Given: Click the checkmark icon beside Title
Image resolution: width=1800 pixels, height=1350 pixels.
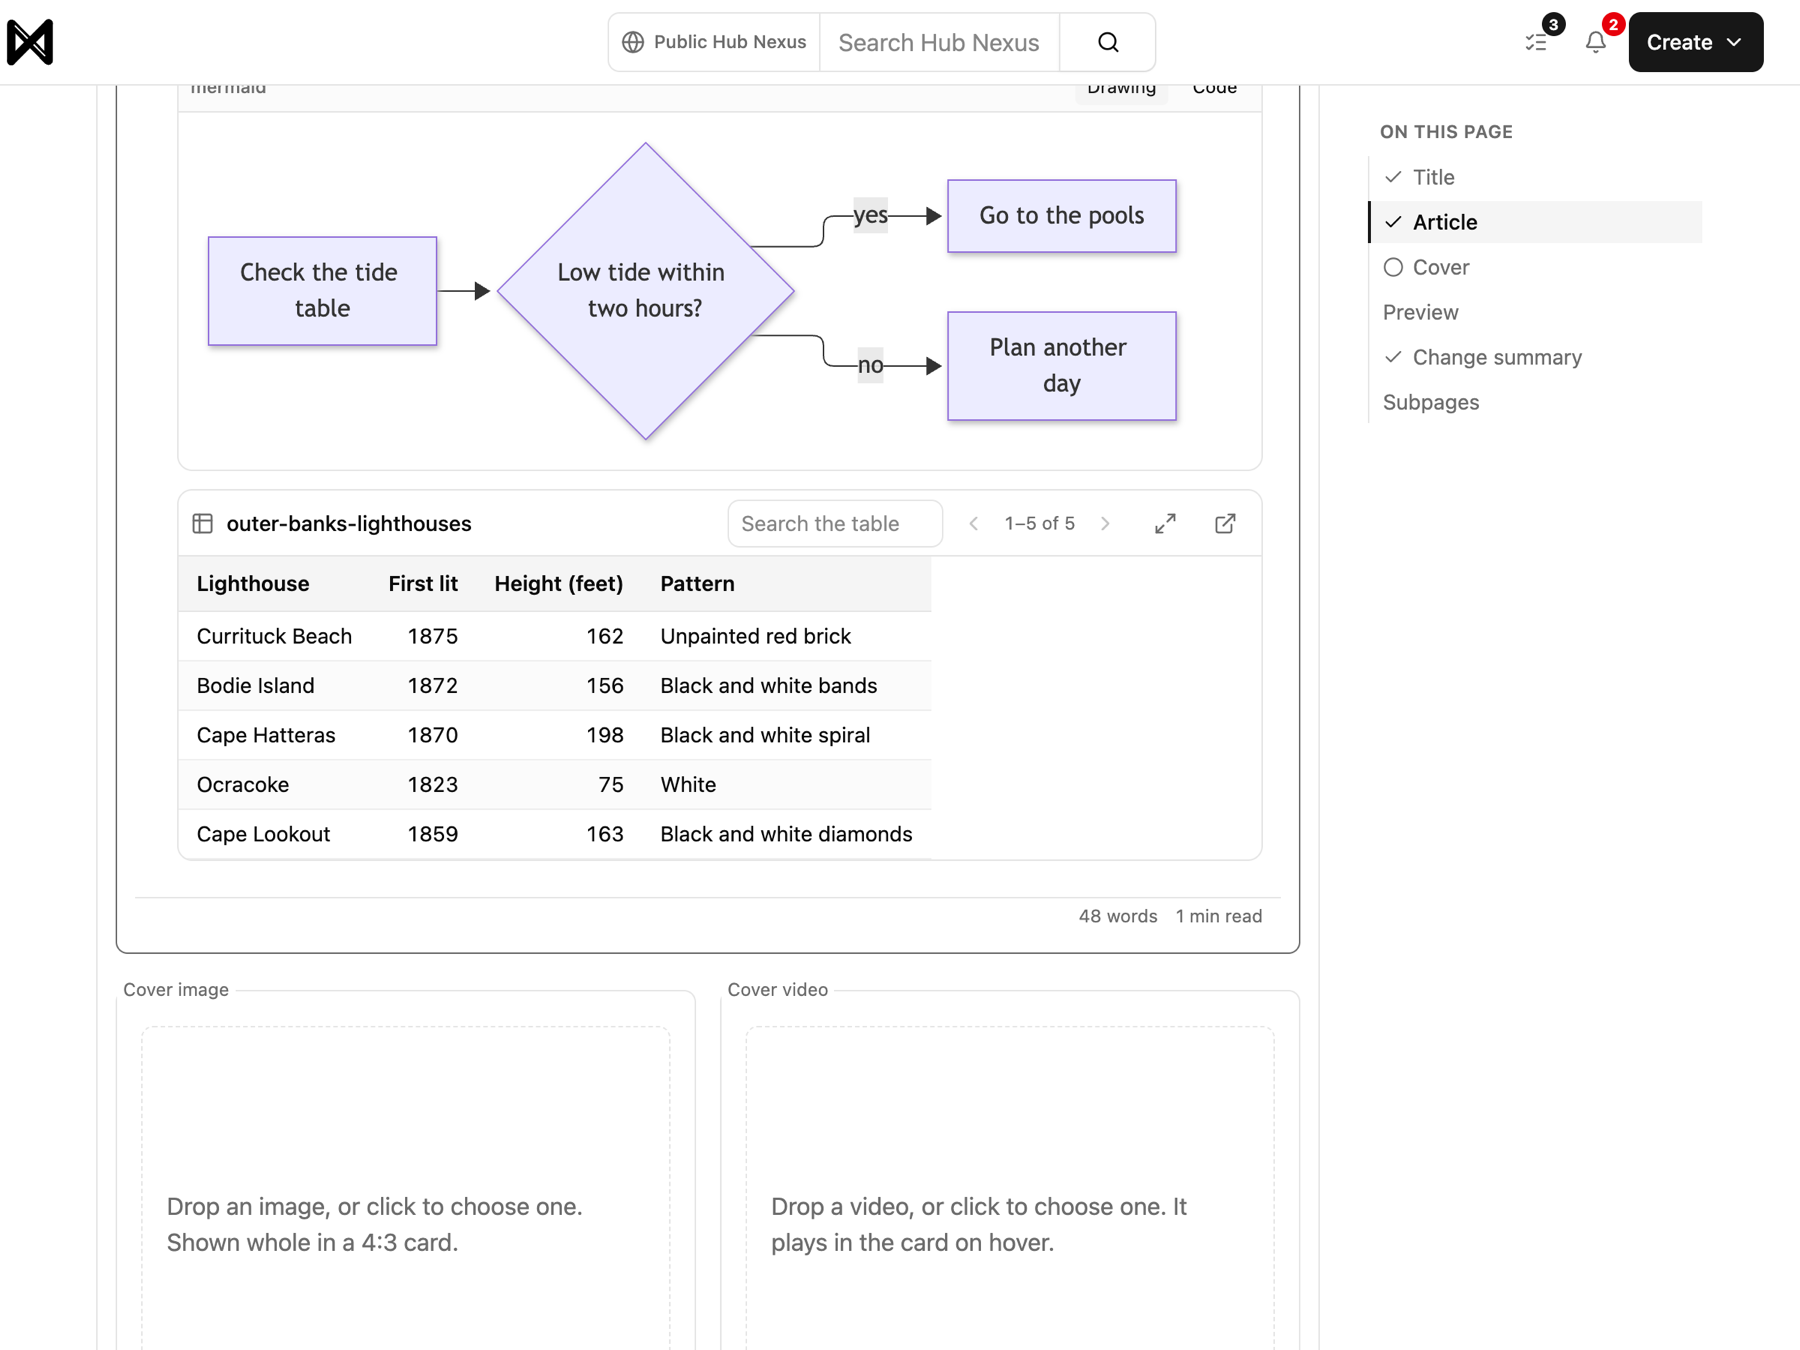Looking at the screenshot, I should pyautogui.click(x=1393, y=177).
